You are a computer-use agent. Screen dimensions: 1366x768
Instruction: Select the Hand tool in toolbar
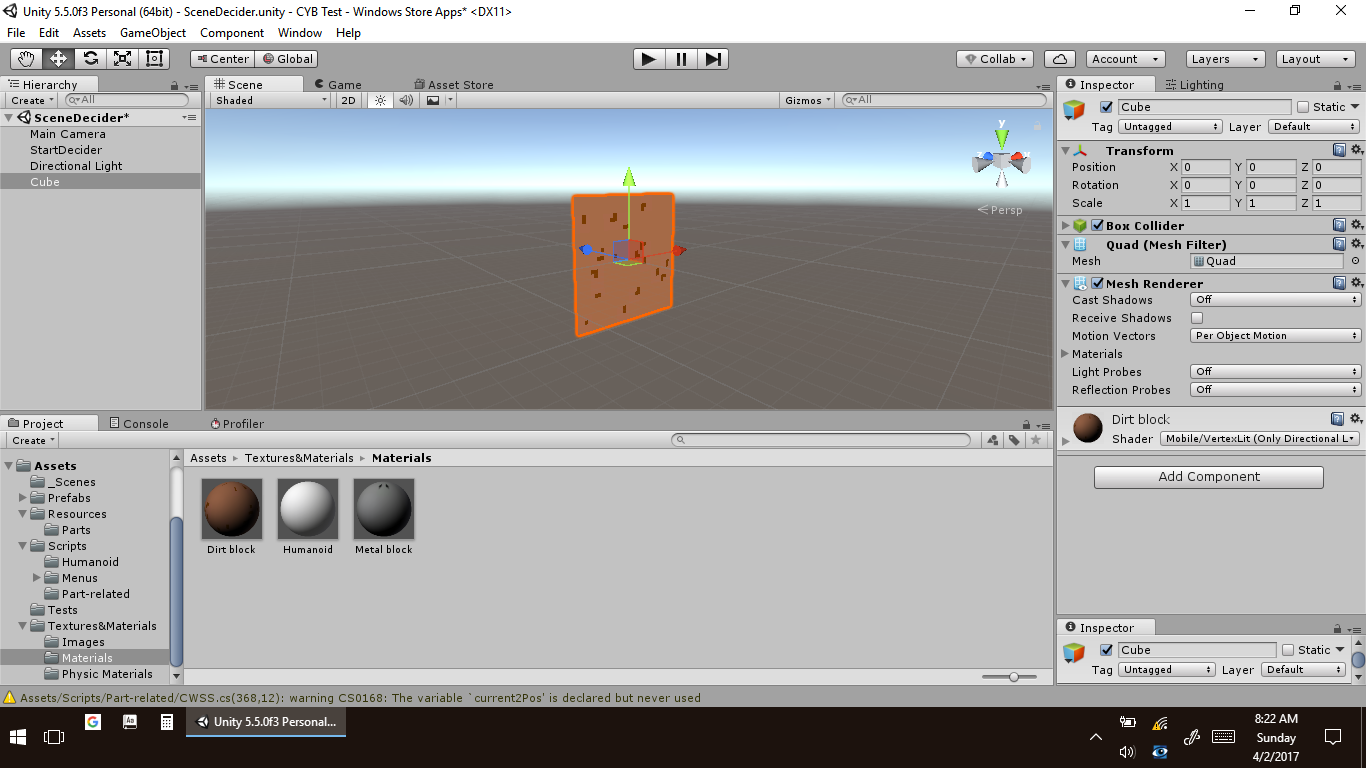click(26, 59)
